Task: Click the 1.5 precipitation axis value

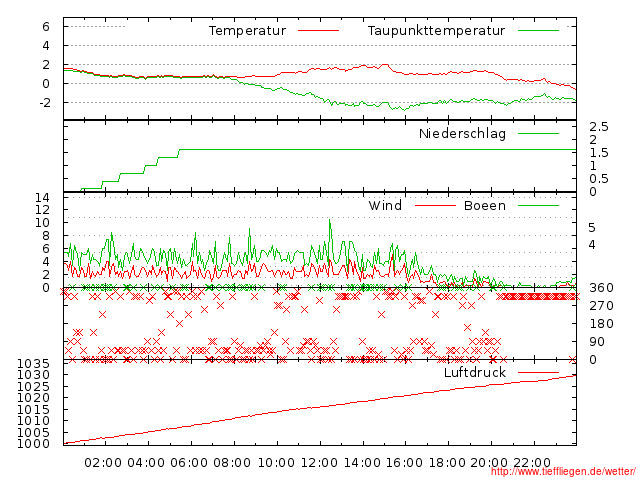Action: 599,153
